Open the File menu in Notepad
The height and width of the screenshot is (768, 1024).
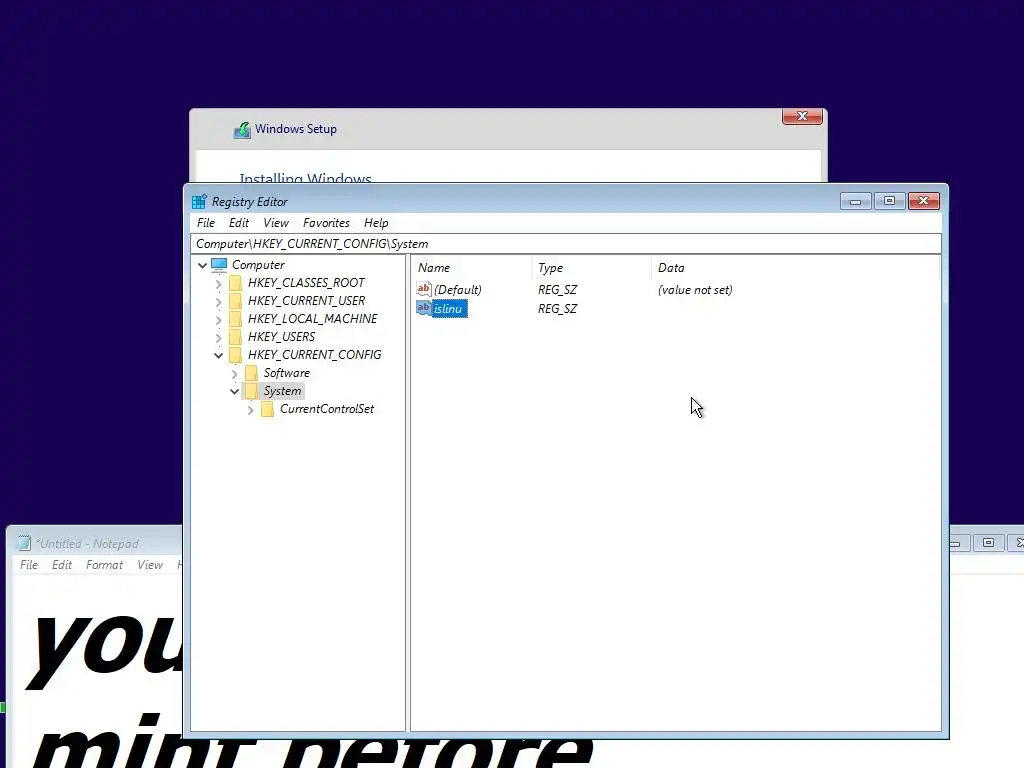click(x=29, y=565)
